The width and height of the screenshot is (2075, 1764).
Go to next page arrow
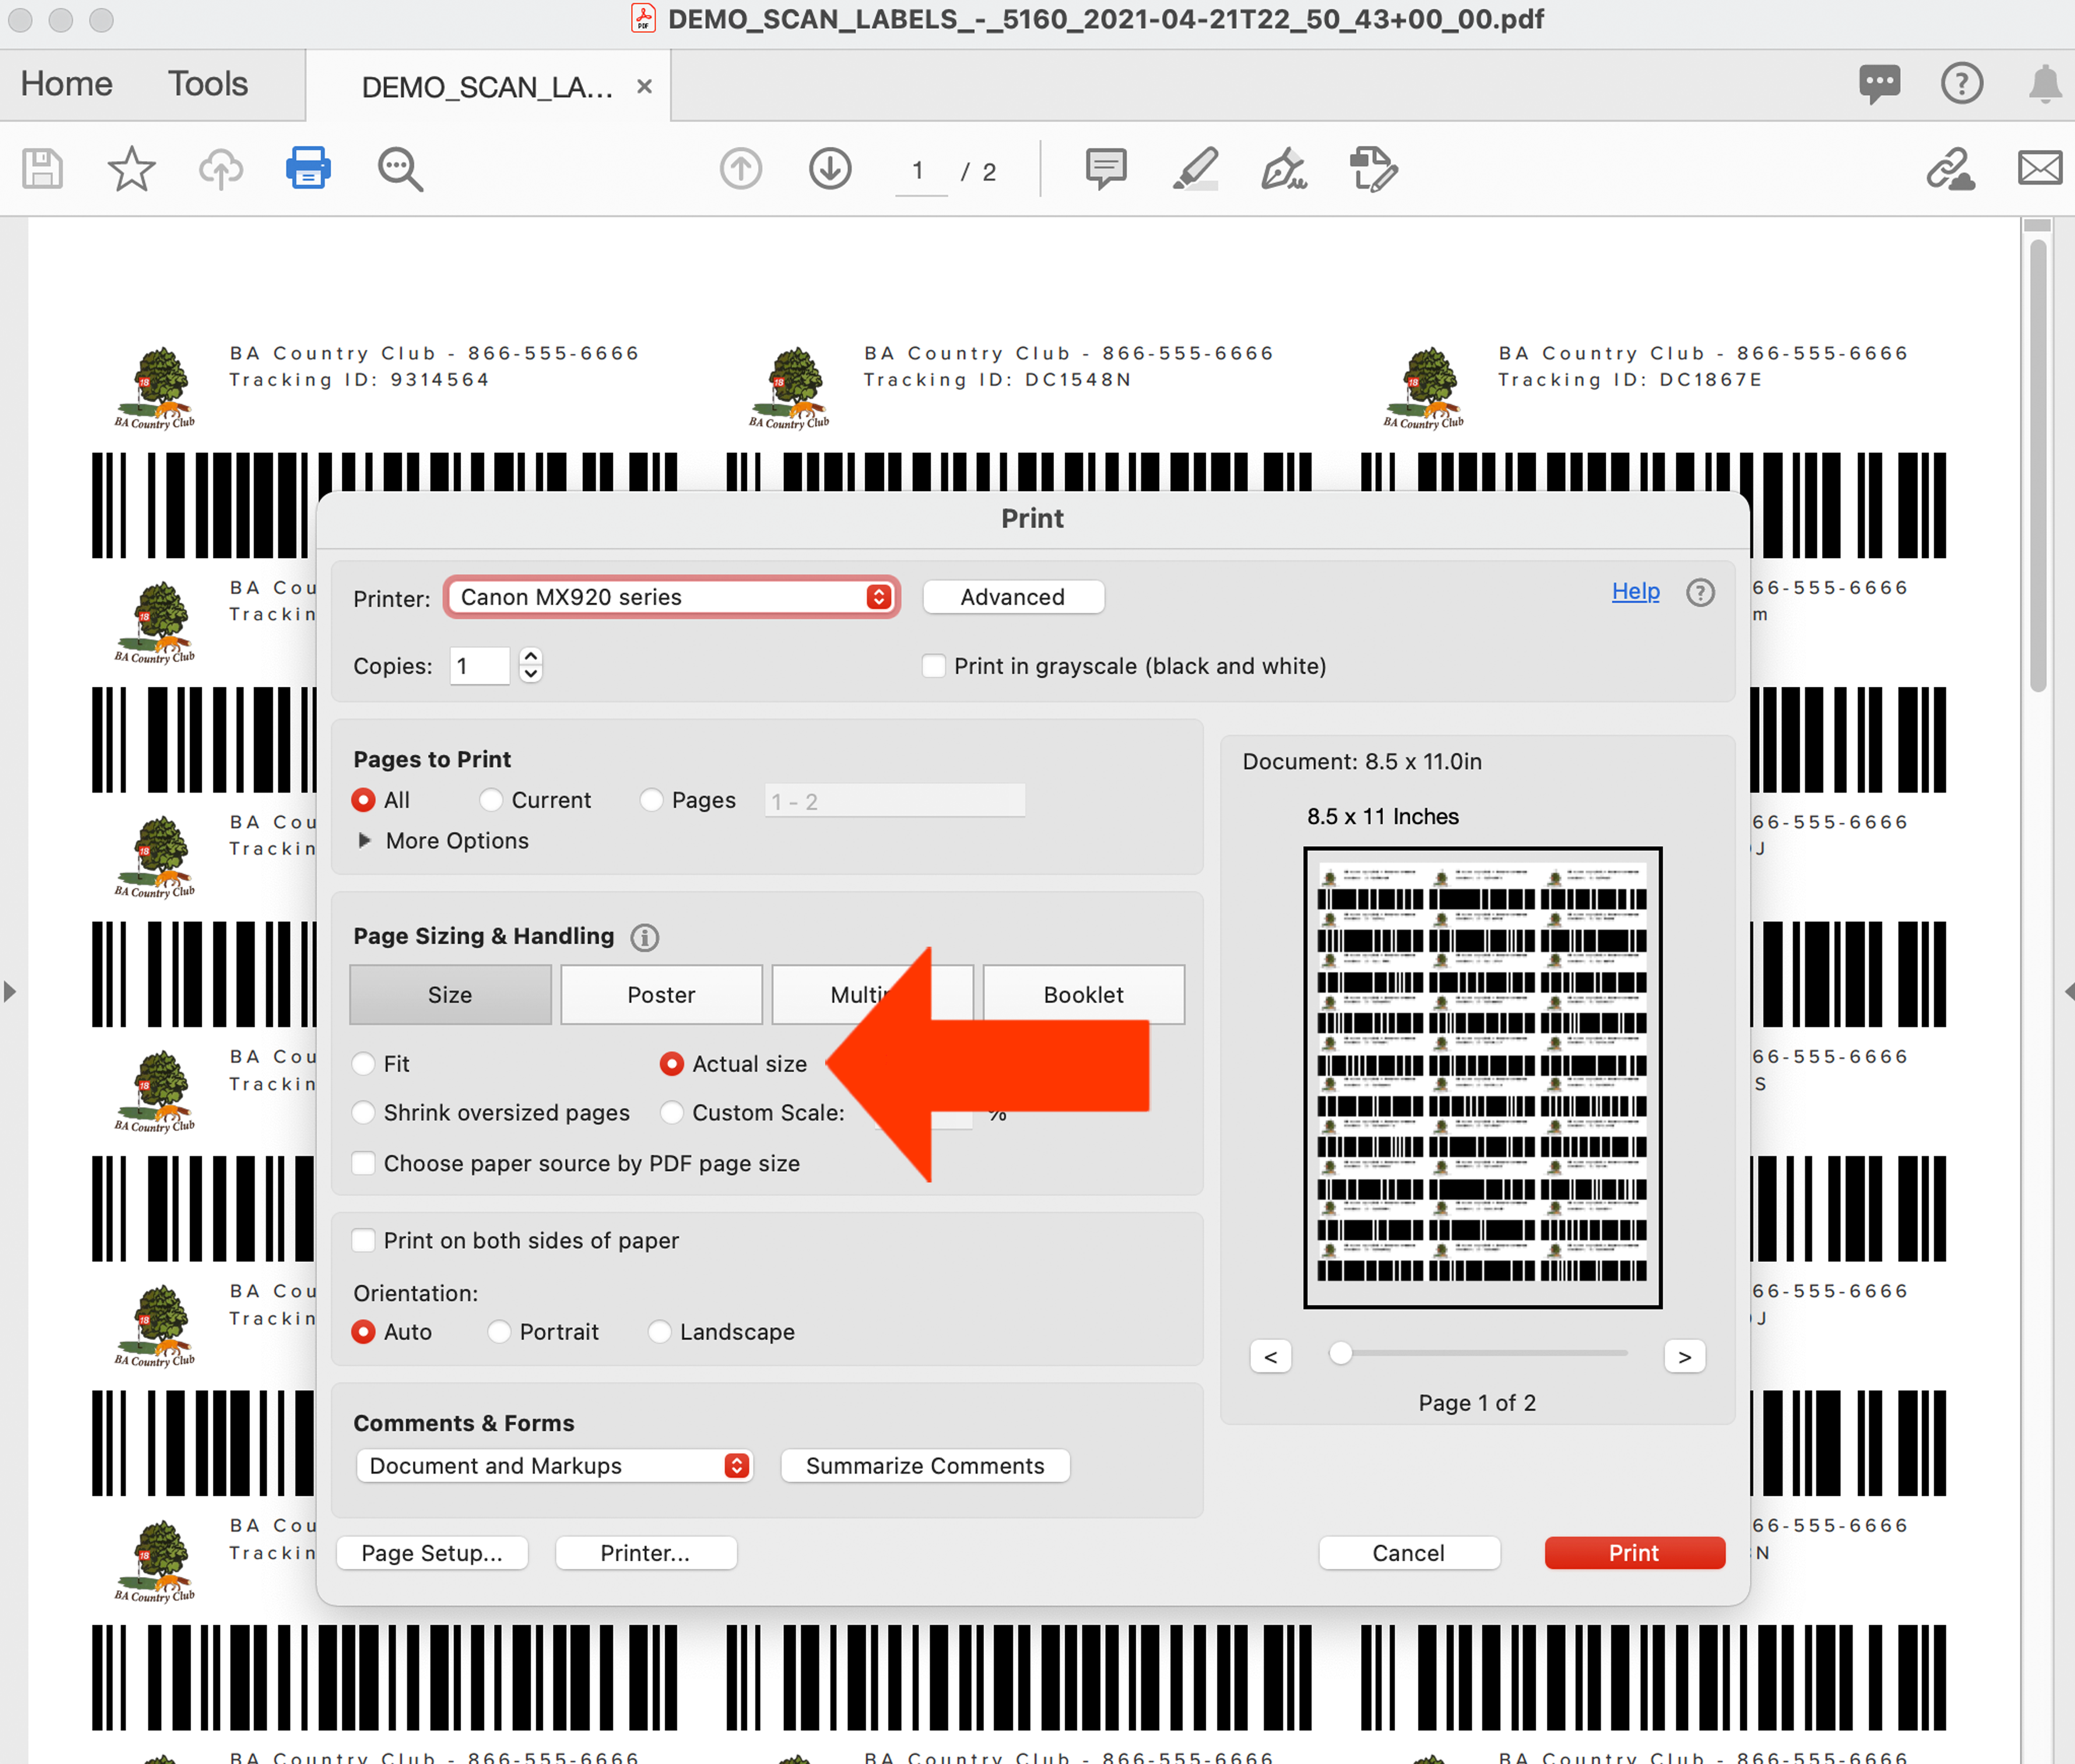(x=830, y=169)
